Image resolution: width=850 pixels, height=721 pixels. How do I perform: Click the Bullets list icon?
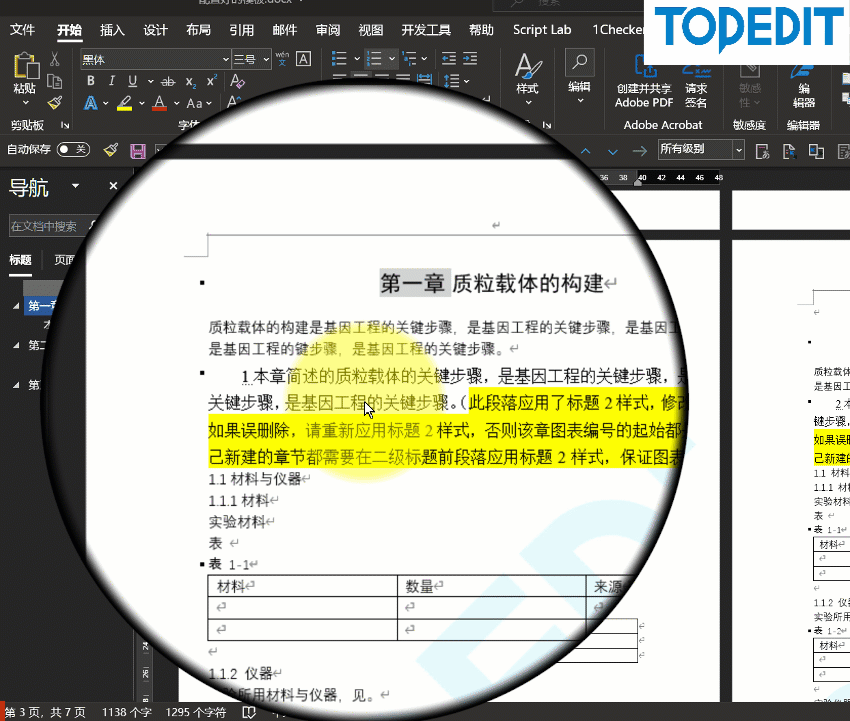(339, 58)
